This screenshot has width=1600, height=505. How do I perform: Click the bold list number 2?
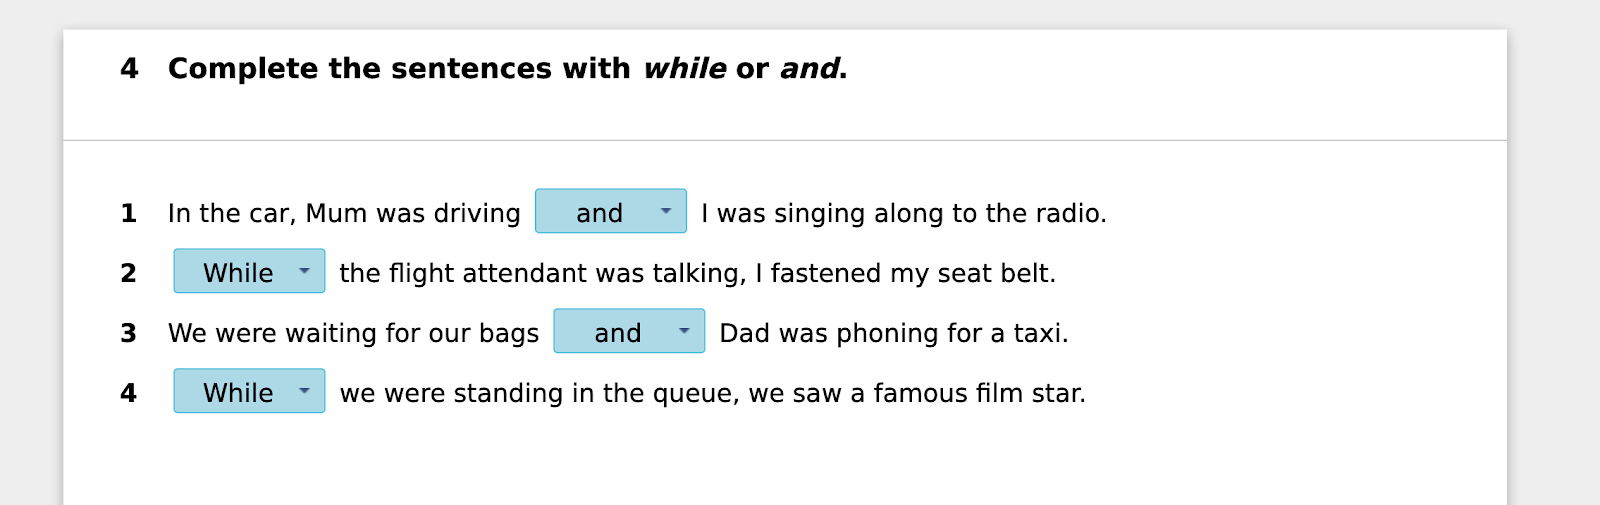tap(129, 273)
